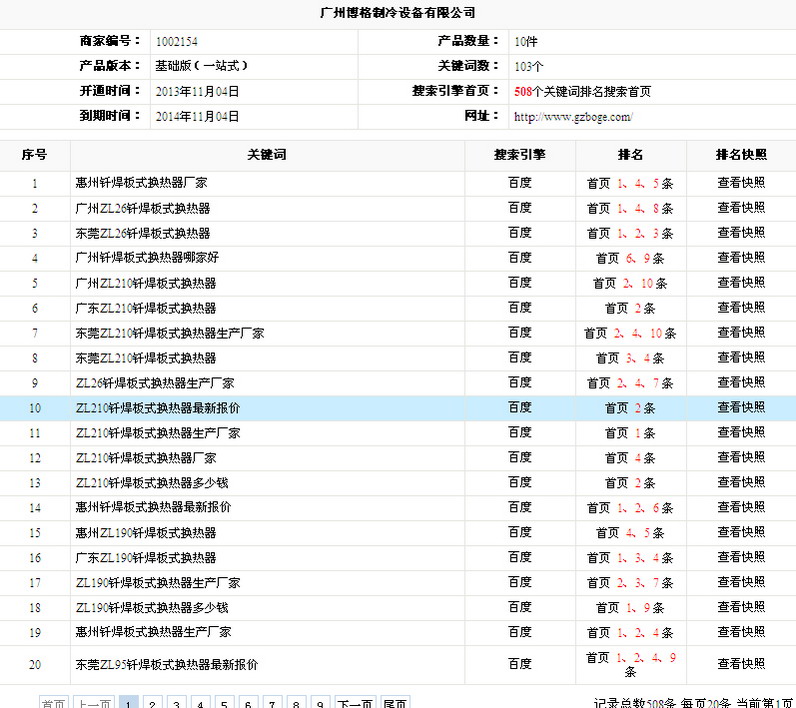Click the 下一页 next page button
Screen dimensions: 796x708
pyautogui.click(x=355, y=703)
